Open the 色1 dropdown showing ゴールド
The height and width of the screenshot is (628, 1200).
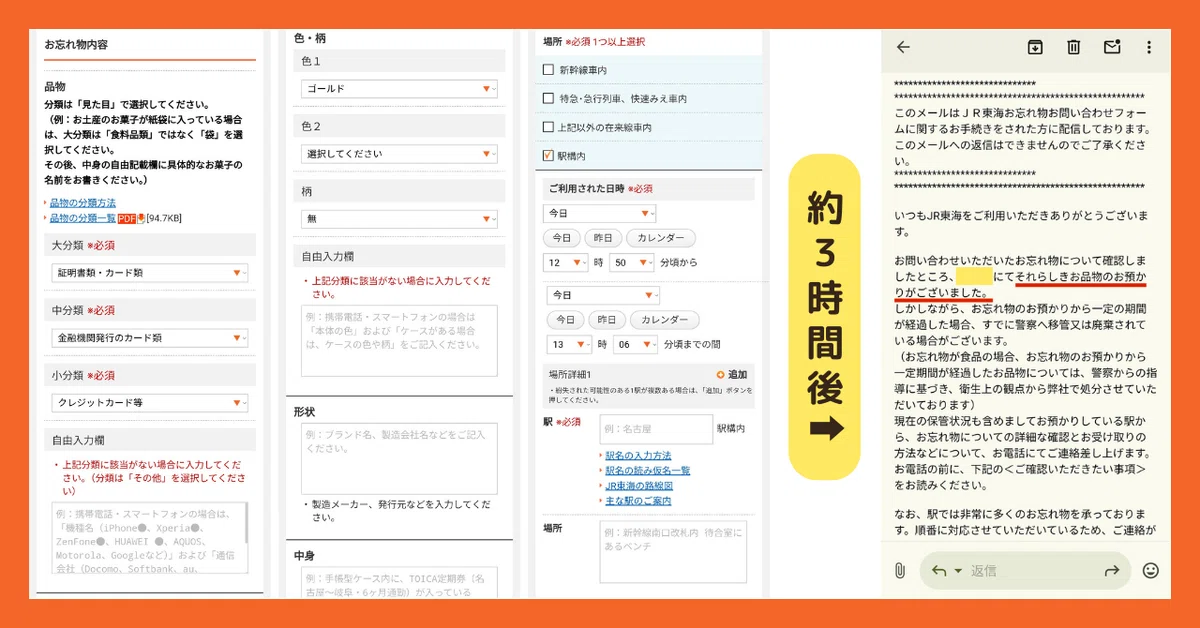pyautogui.click(x=399, y=88)
